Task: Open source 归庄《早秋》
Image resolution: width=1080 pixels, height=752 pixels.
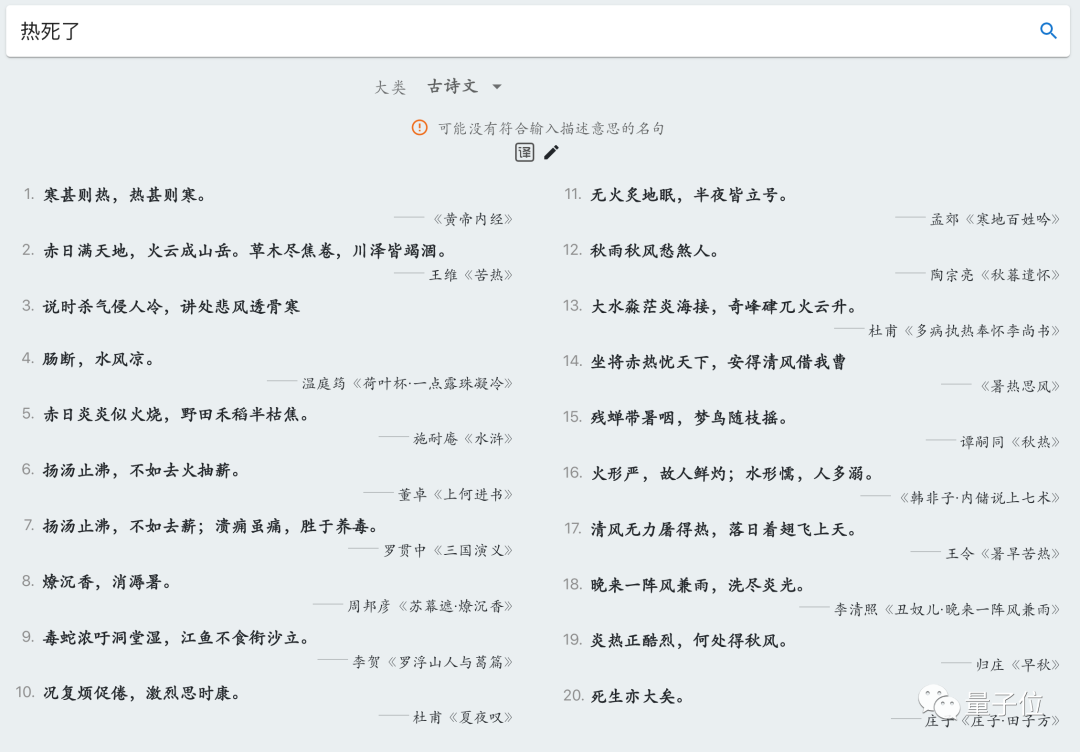Action: point(1017,666)
